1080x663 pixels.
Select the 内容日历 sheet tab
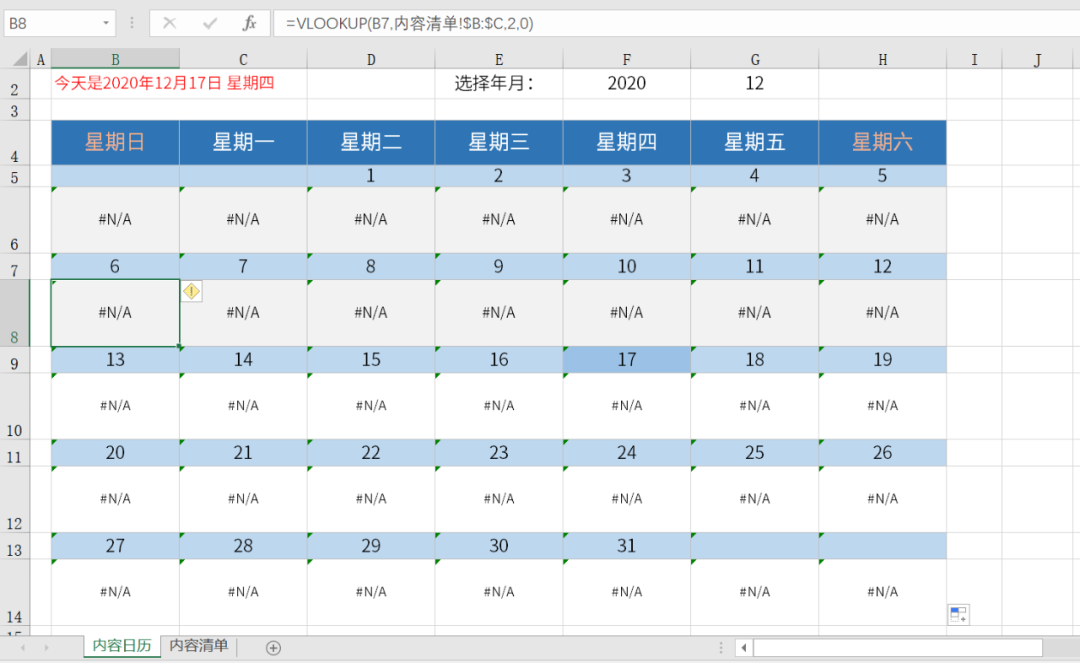point(122,645)
